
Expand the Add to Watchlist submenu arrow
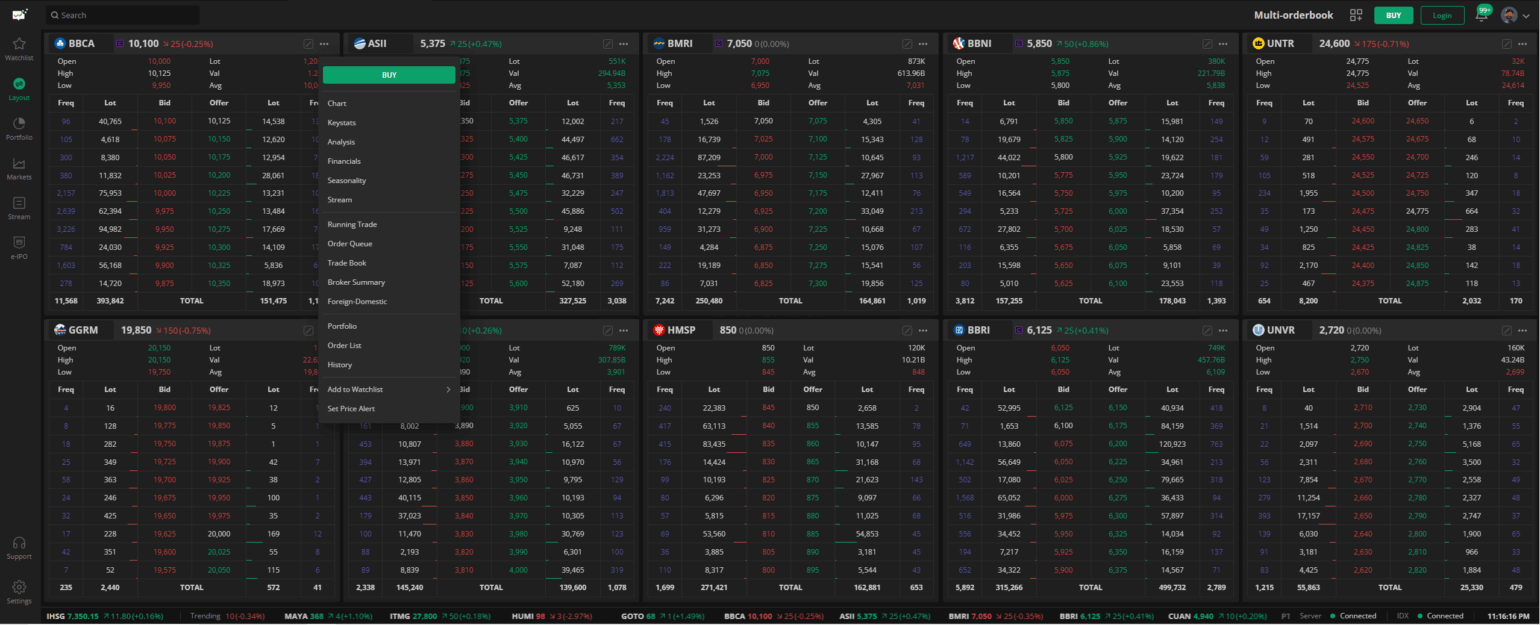pos(448,389)
